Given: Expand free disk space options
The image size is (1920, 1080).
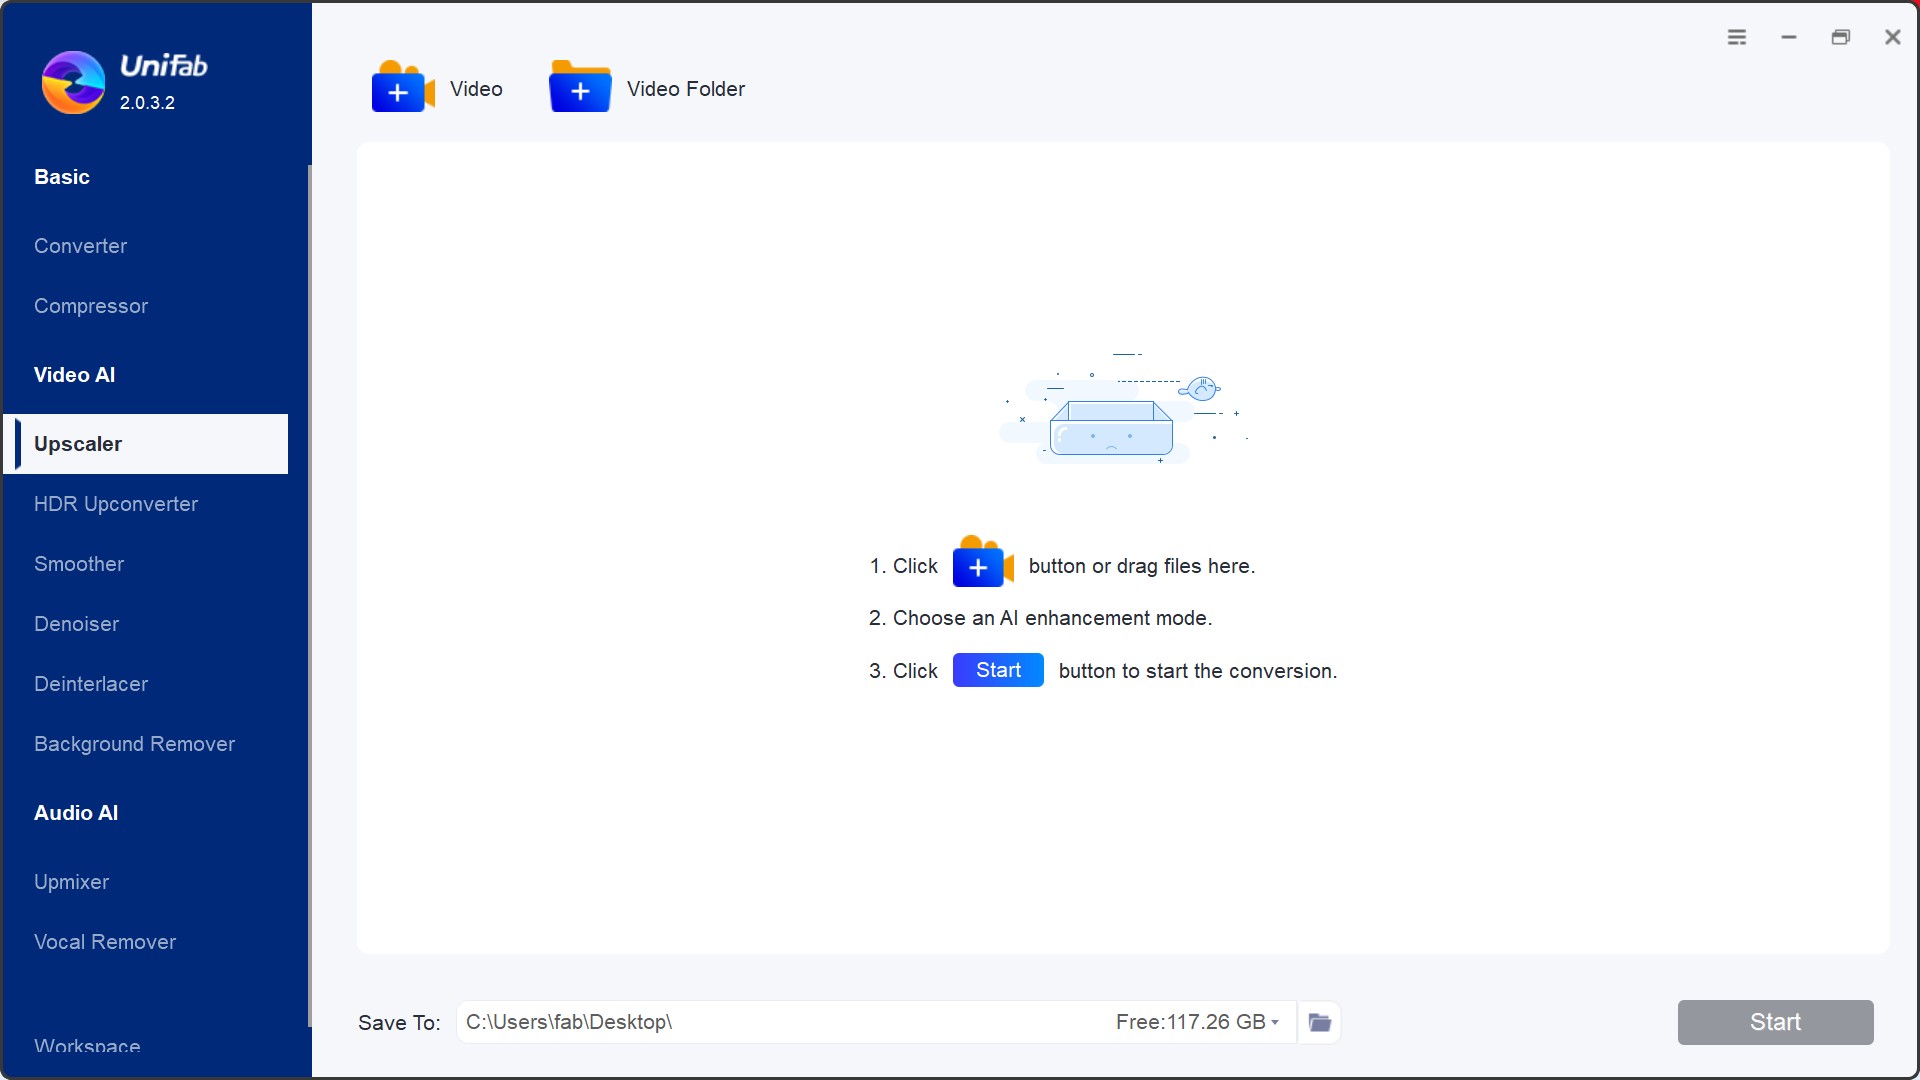Looking at the screenshot, I should [x=1274, y=1023].
